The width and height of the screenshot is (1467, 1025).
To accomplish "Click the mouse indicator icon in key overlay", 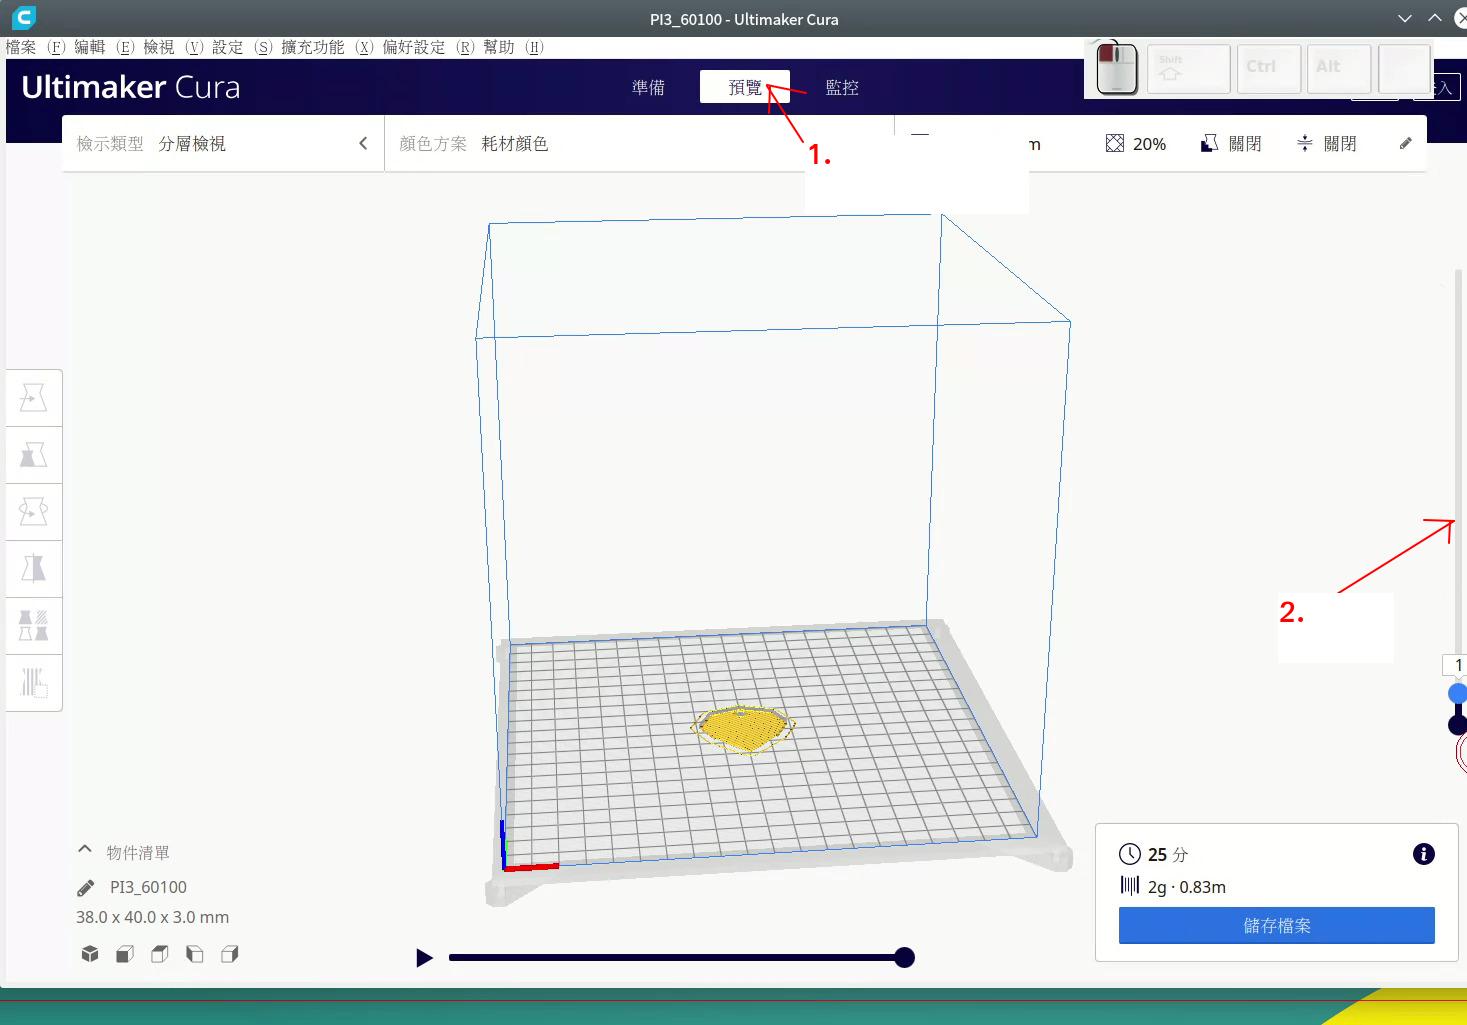I will (x=1117, y=69).
